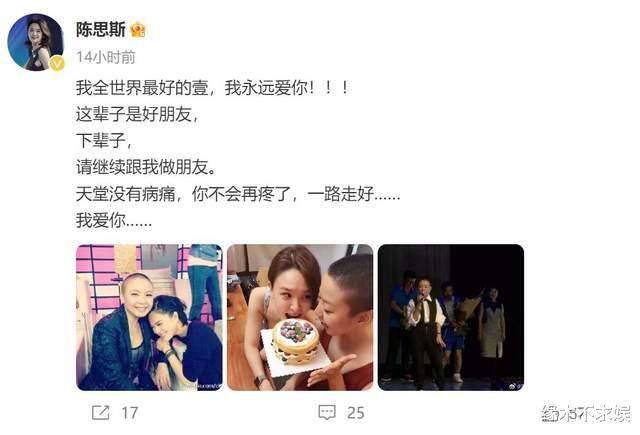View the photo with pink background

(149, 317)
